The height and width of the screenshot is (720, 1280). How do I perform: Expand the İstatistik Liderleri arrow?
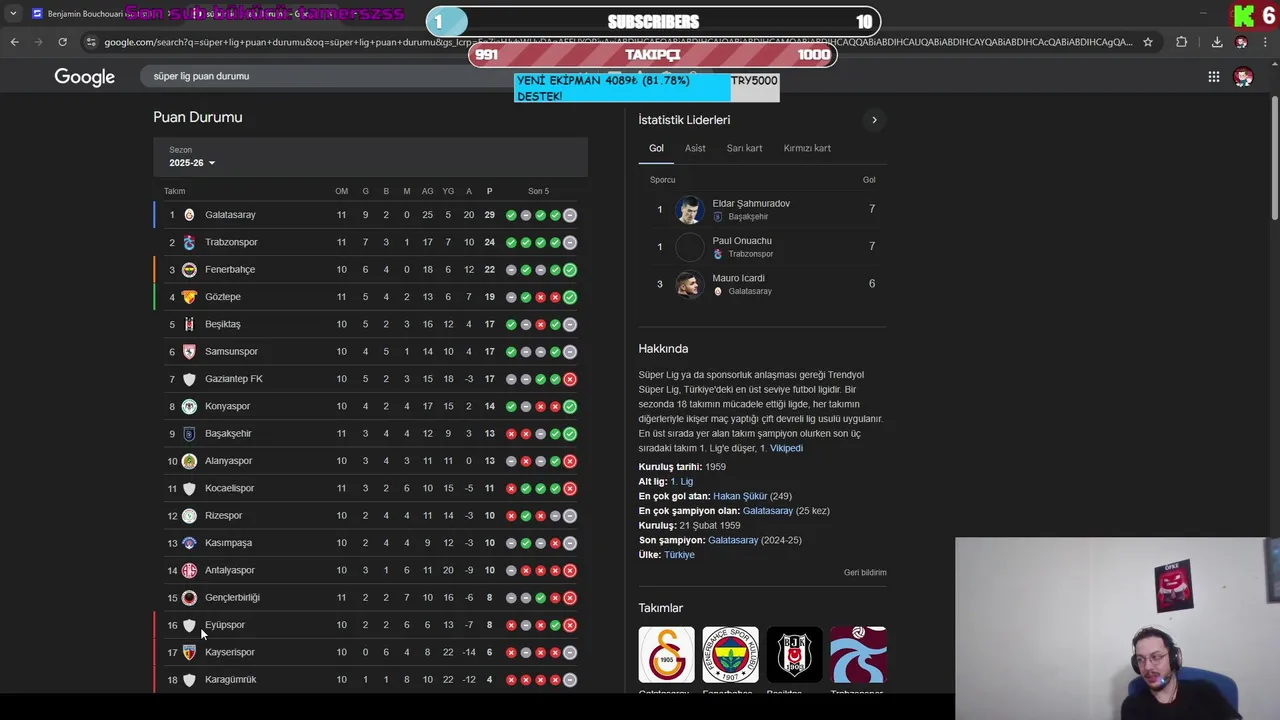[874, 120]
